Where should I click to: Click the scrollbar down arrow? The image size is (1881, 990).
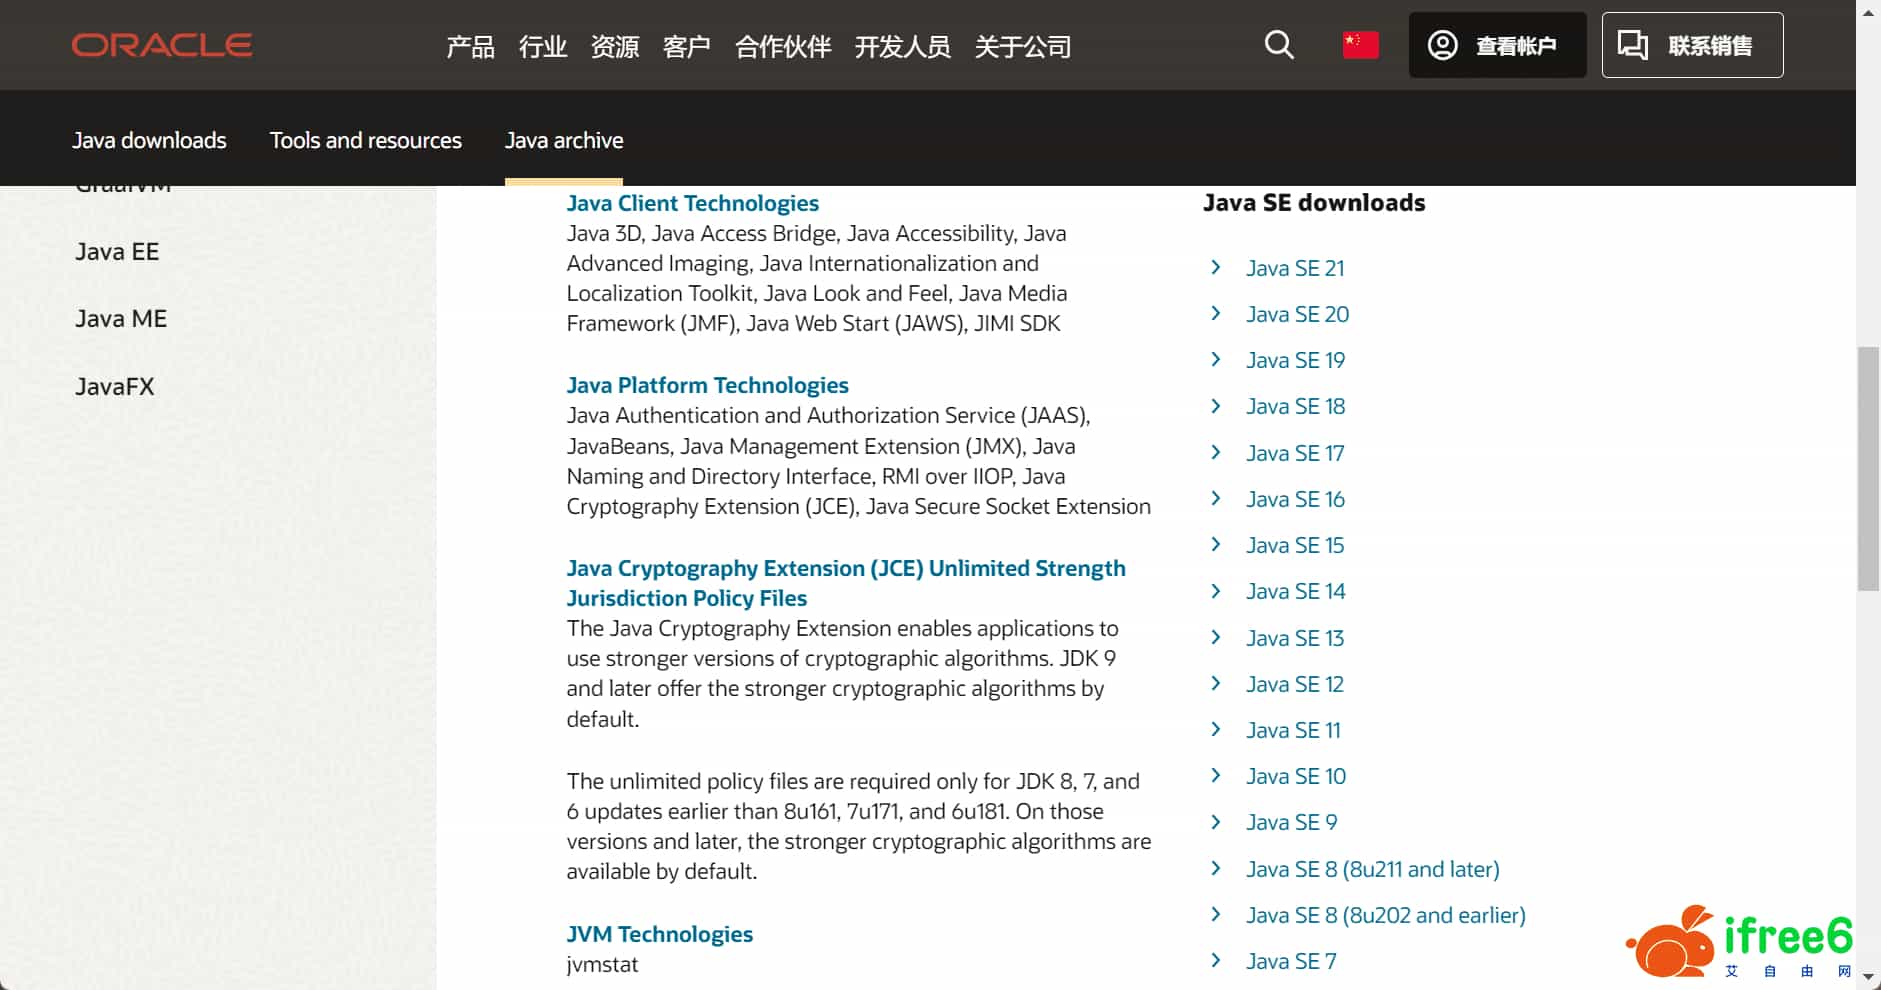pyautogui.click(x=1868, y=977)
